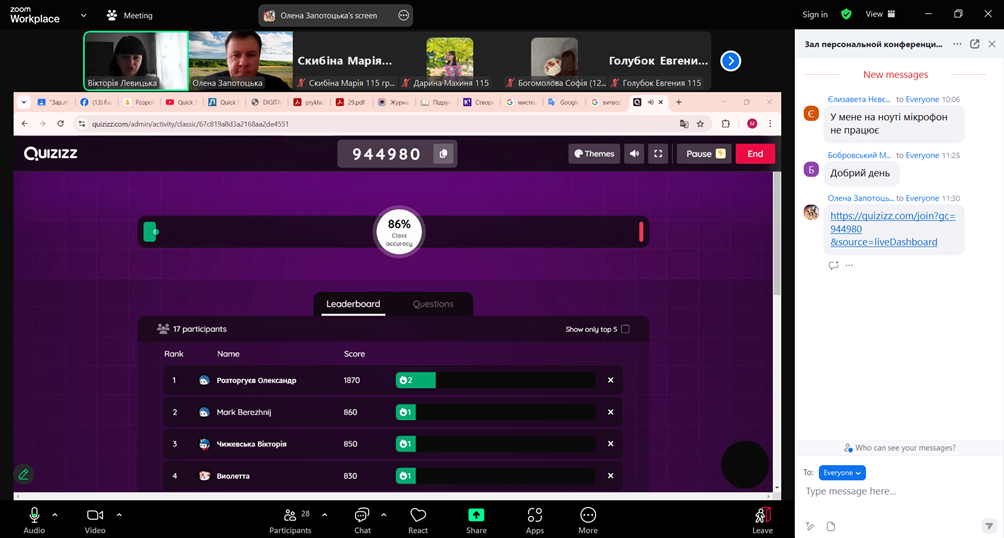
Task: Toggle Zoom microphone Audio button
Action: click(34, 520)
